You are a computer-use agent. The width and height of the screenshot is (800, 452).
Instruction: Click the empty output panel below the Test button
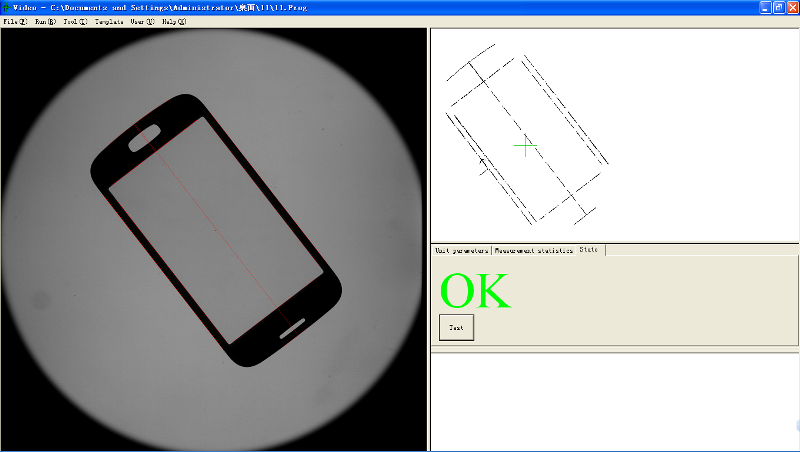click(614, 400)
